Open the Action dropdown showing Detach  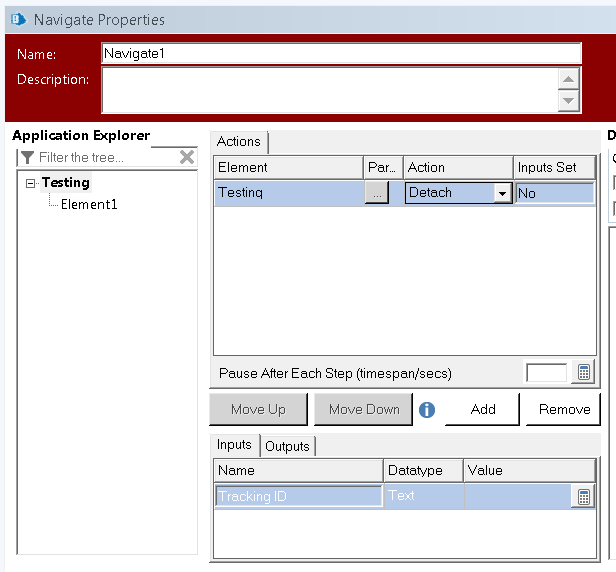coord(502,193)
